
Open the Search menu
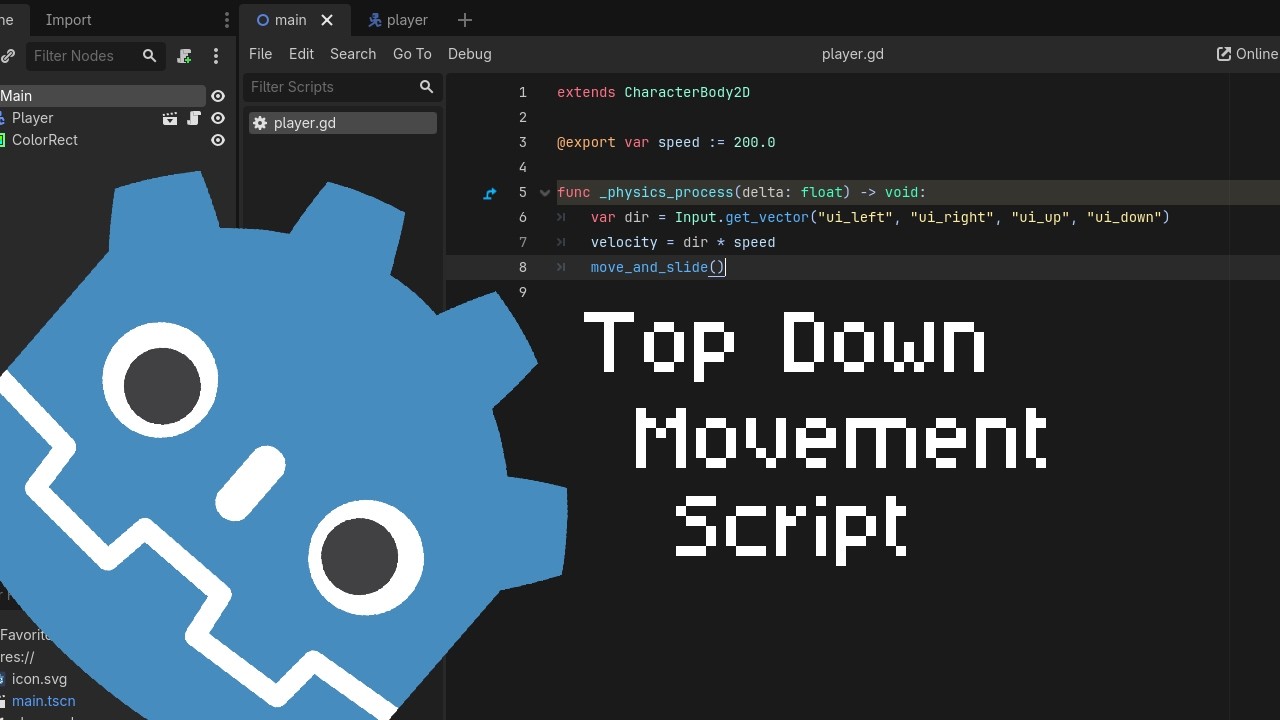[353, 54]
